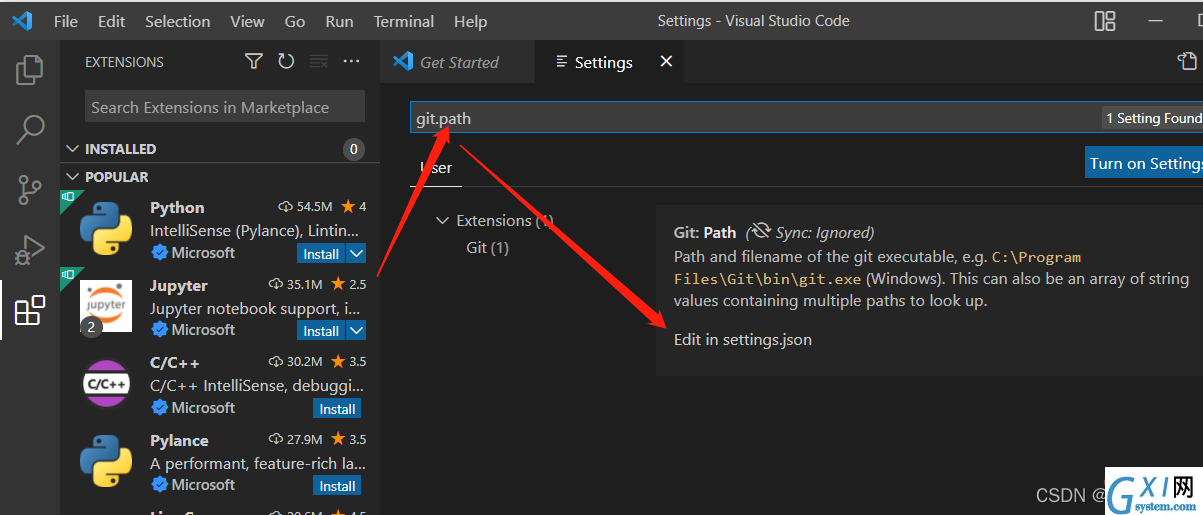The width and height of the screenshot is (1203, 515).
Task: Refresh the extensions list
Action: click(286, 62)
